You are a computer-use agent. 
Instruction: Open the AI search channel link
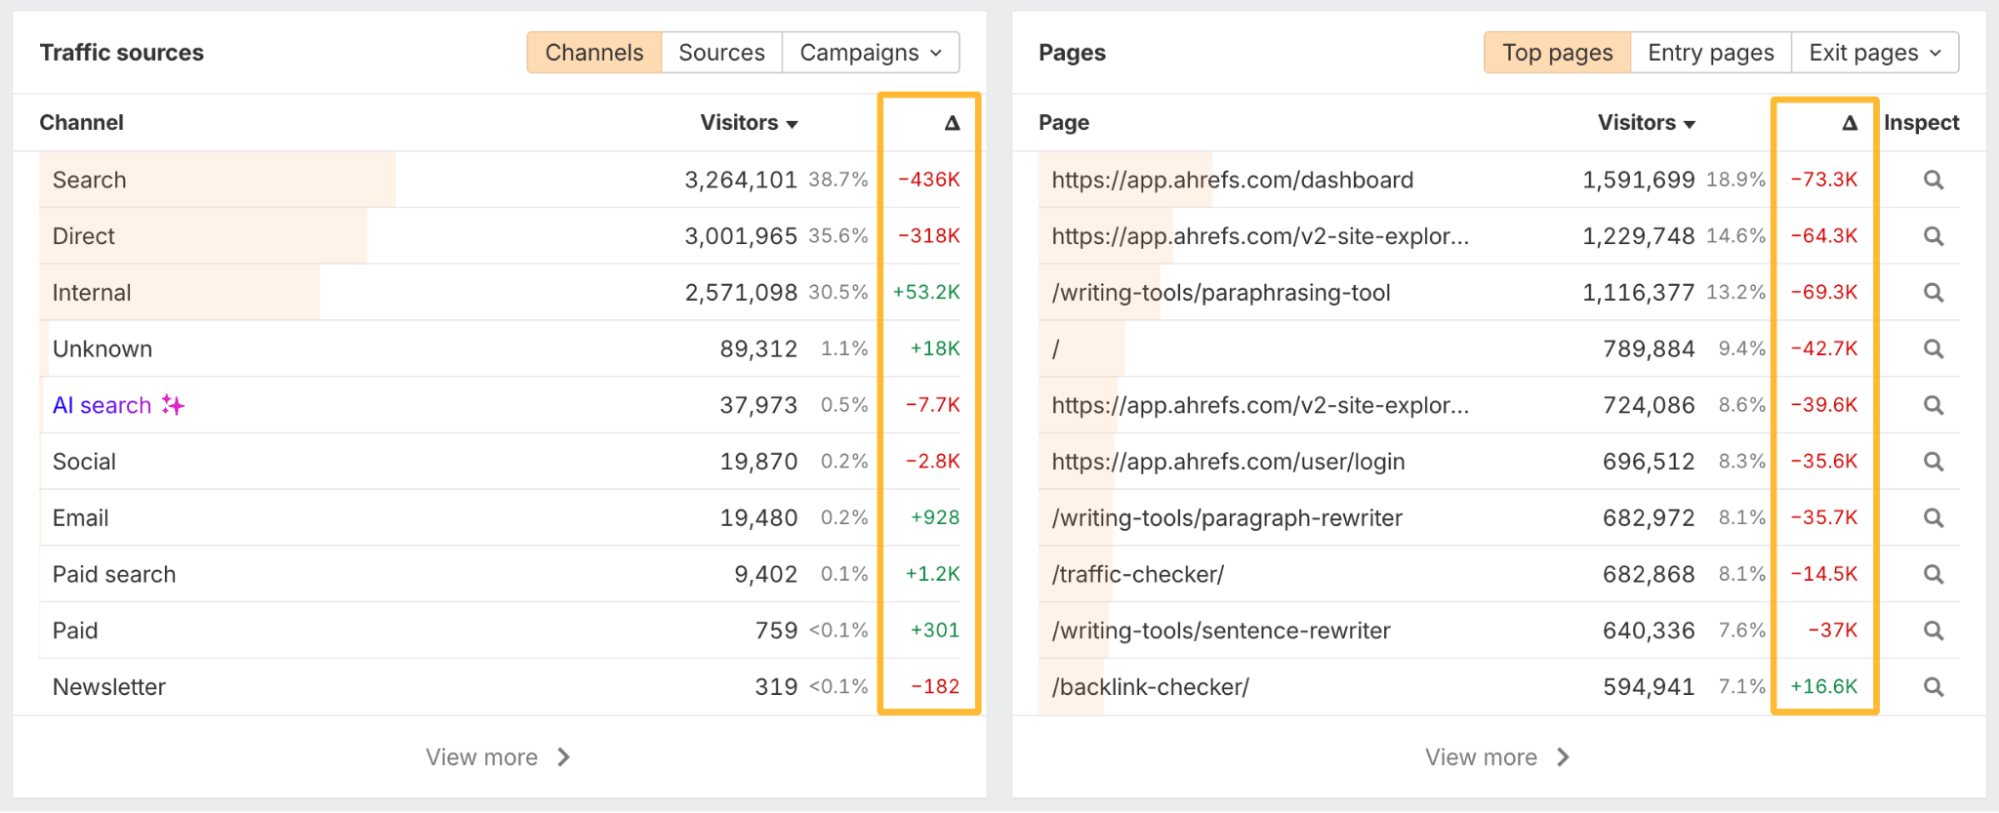(102, 405)
